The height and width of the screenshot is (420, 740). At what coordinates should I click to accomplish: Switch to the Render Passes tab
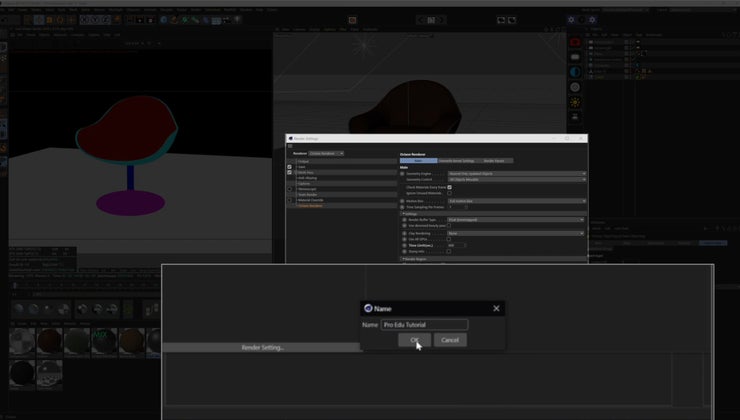(494, 160)
